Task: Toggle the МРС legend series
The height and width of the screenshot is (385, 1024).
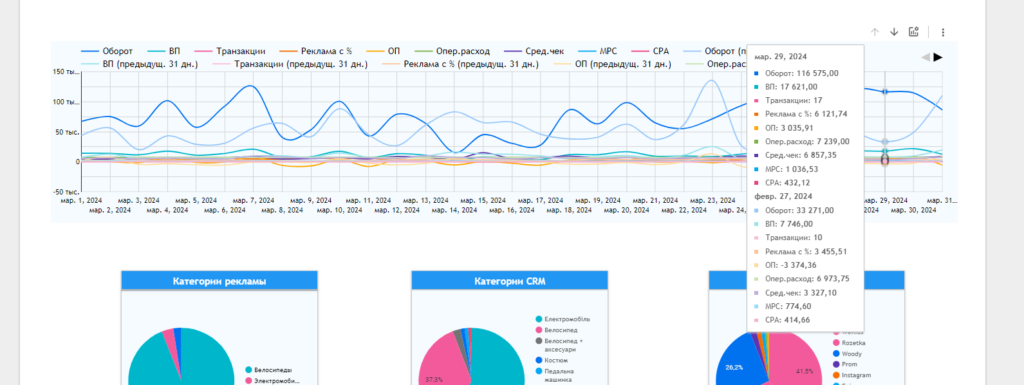Action: click(598, 51)
